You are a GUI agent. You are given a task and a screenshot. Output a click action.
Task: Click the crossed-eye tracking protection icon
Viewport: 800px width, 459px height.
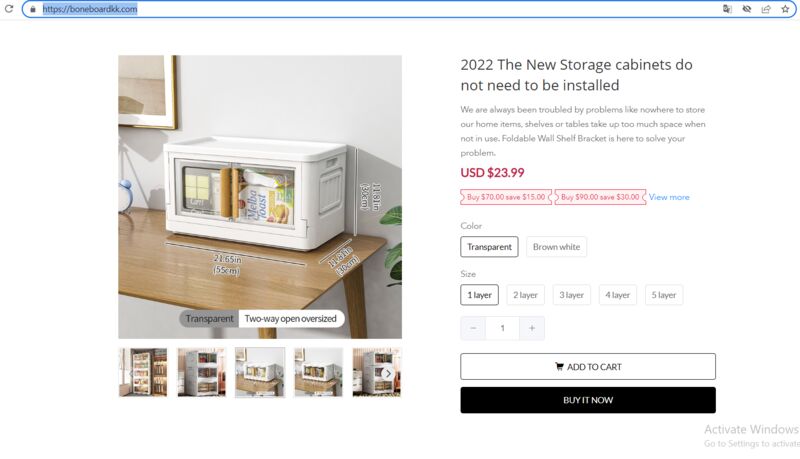click(x=746, y=9)
